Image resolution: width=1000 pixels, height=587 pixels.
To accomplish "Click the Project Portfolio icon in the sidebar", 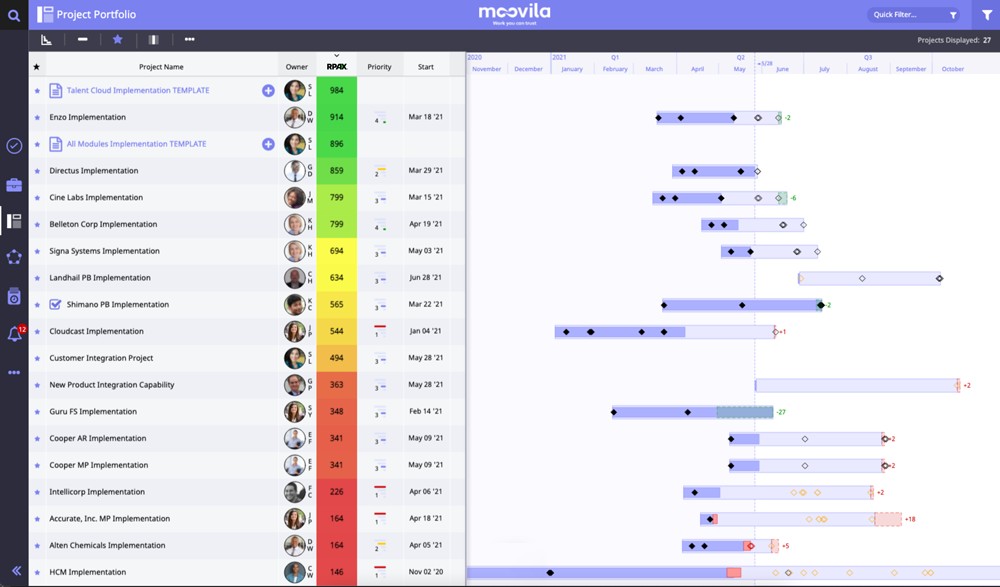I will point(14,222).
